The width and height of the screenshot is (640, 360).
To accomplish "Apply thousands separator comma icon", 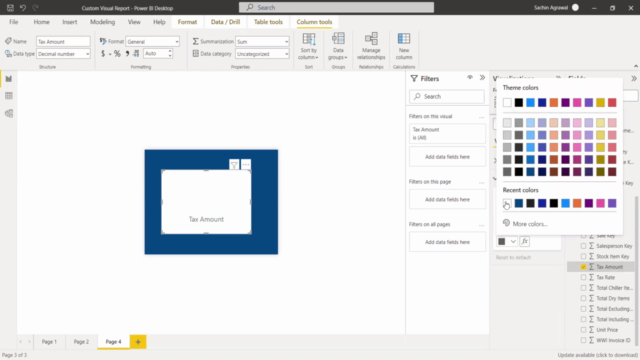I will 127,53.
